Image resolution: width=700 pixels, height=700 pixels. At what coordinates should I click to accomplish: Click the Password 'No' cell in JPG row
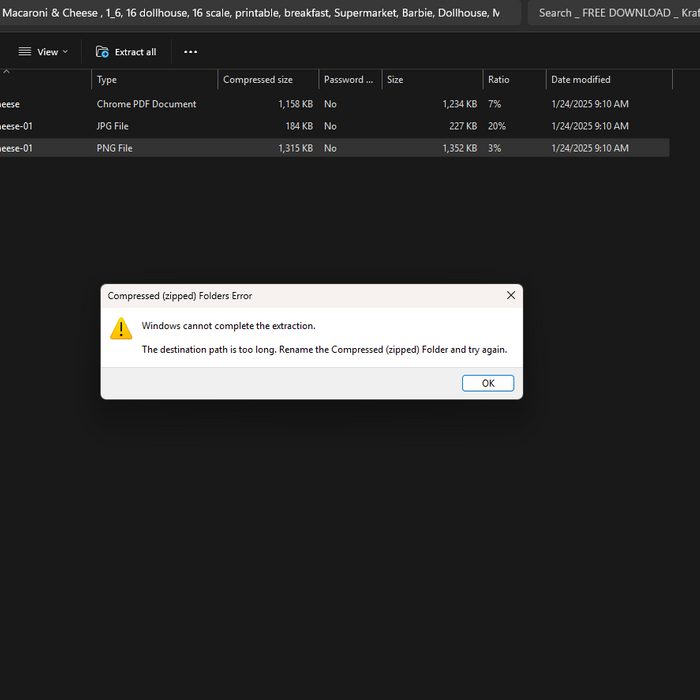click(330, 126)
